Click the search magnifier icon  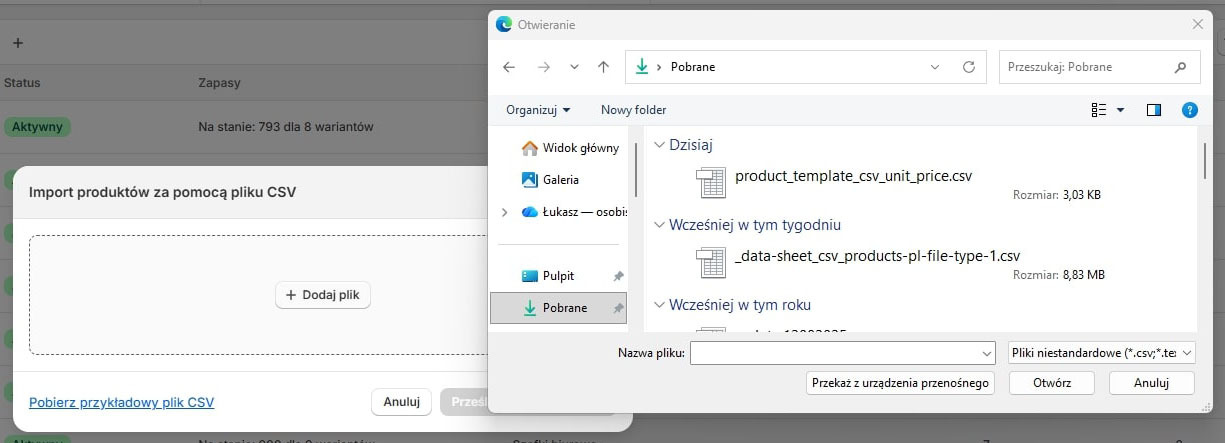[1180, 67]
